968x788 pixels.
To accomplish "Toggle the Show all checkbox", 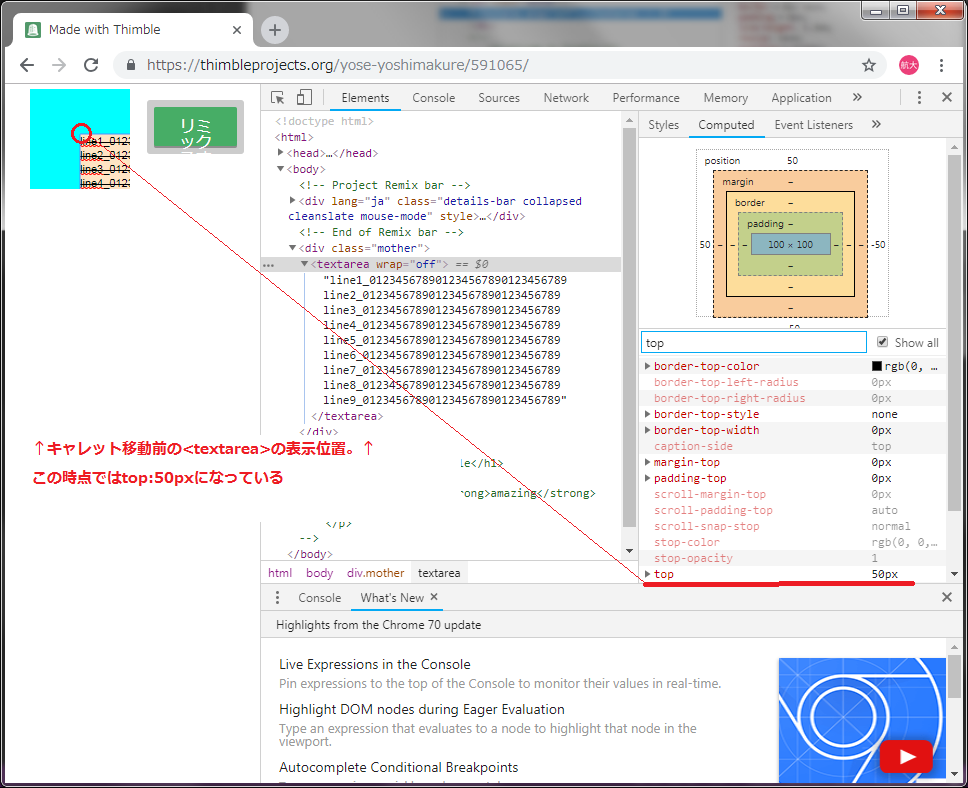I will click(x=882, y=342).
